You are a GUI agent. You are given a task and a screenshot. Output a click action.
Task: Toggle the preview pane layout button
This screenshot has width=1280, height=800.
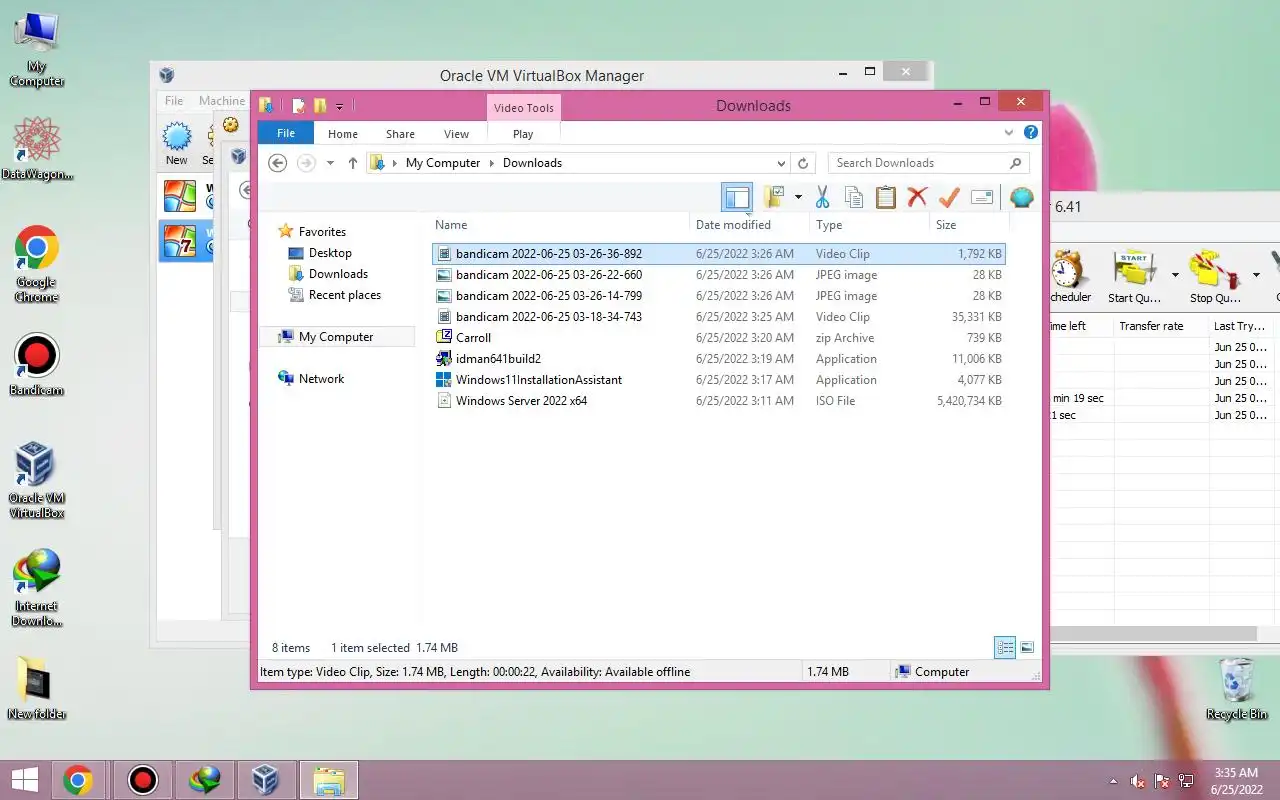737,197
